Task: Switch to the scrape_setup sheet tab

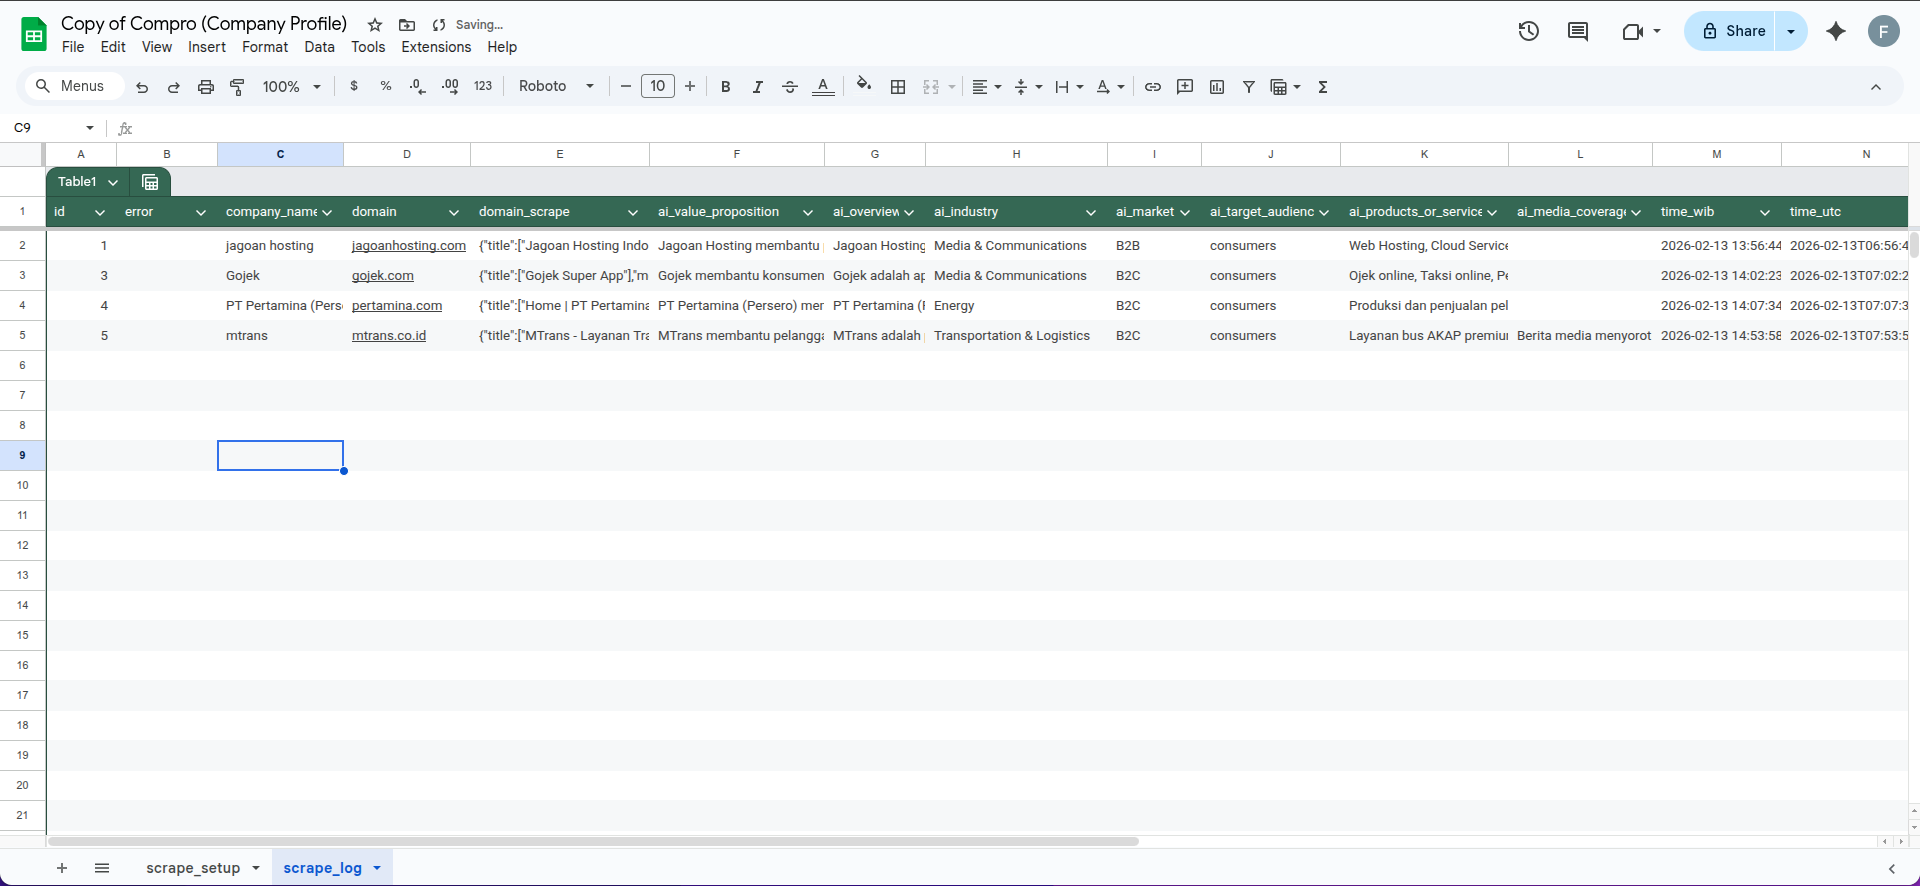Action: point(193,868)
